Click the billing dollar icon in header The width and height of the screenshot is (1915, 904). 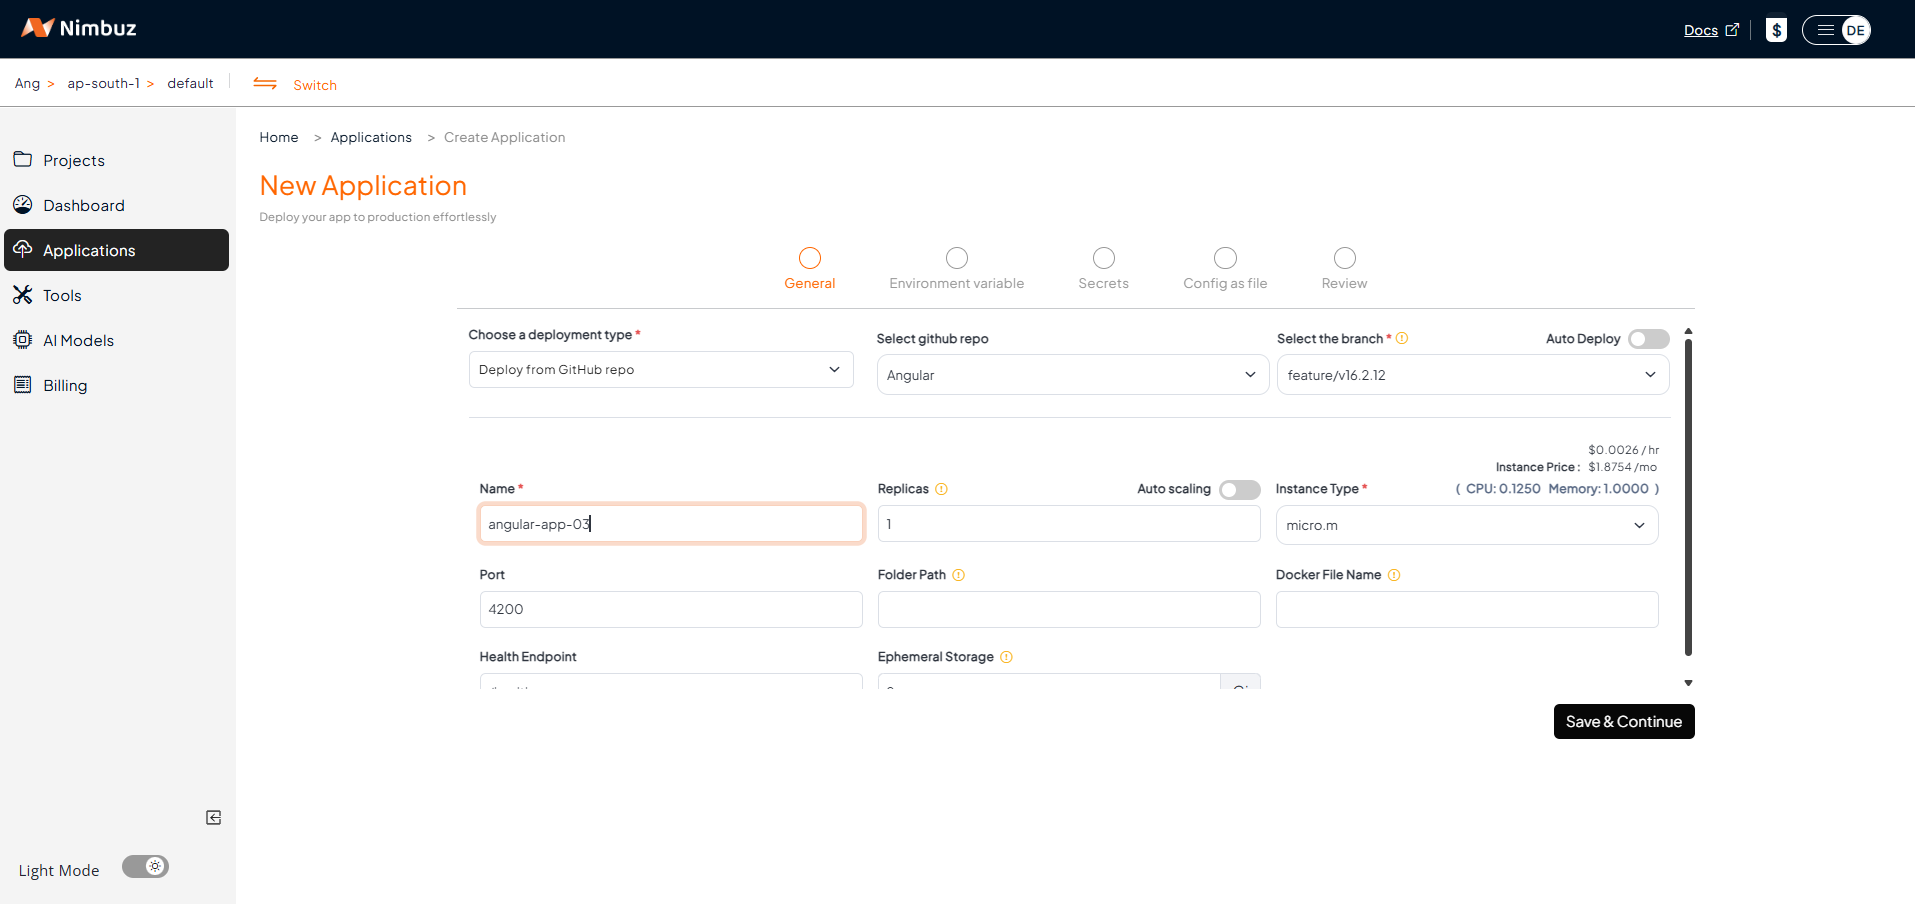tap(1776, 30)
